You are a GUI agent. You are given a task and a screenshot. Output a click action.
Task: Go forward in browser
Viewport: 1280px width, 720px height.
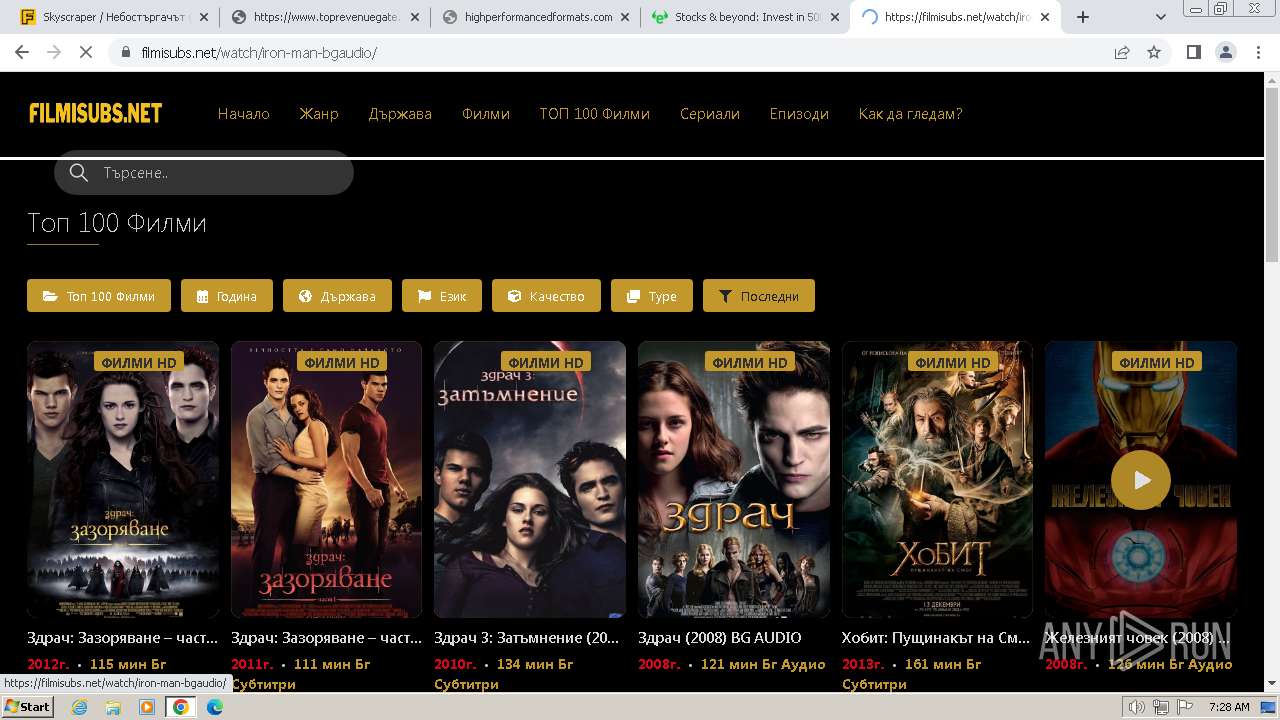point(54,52)
